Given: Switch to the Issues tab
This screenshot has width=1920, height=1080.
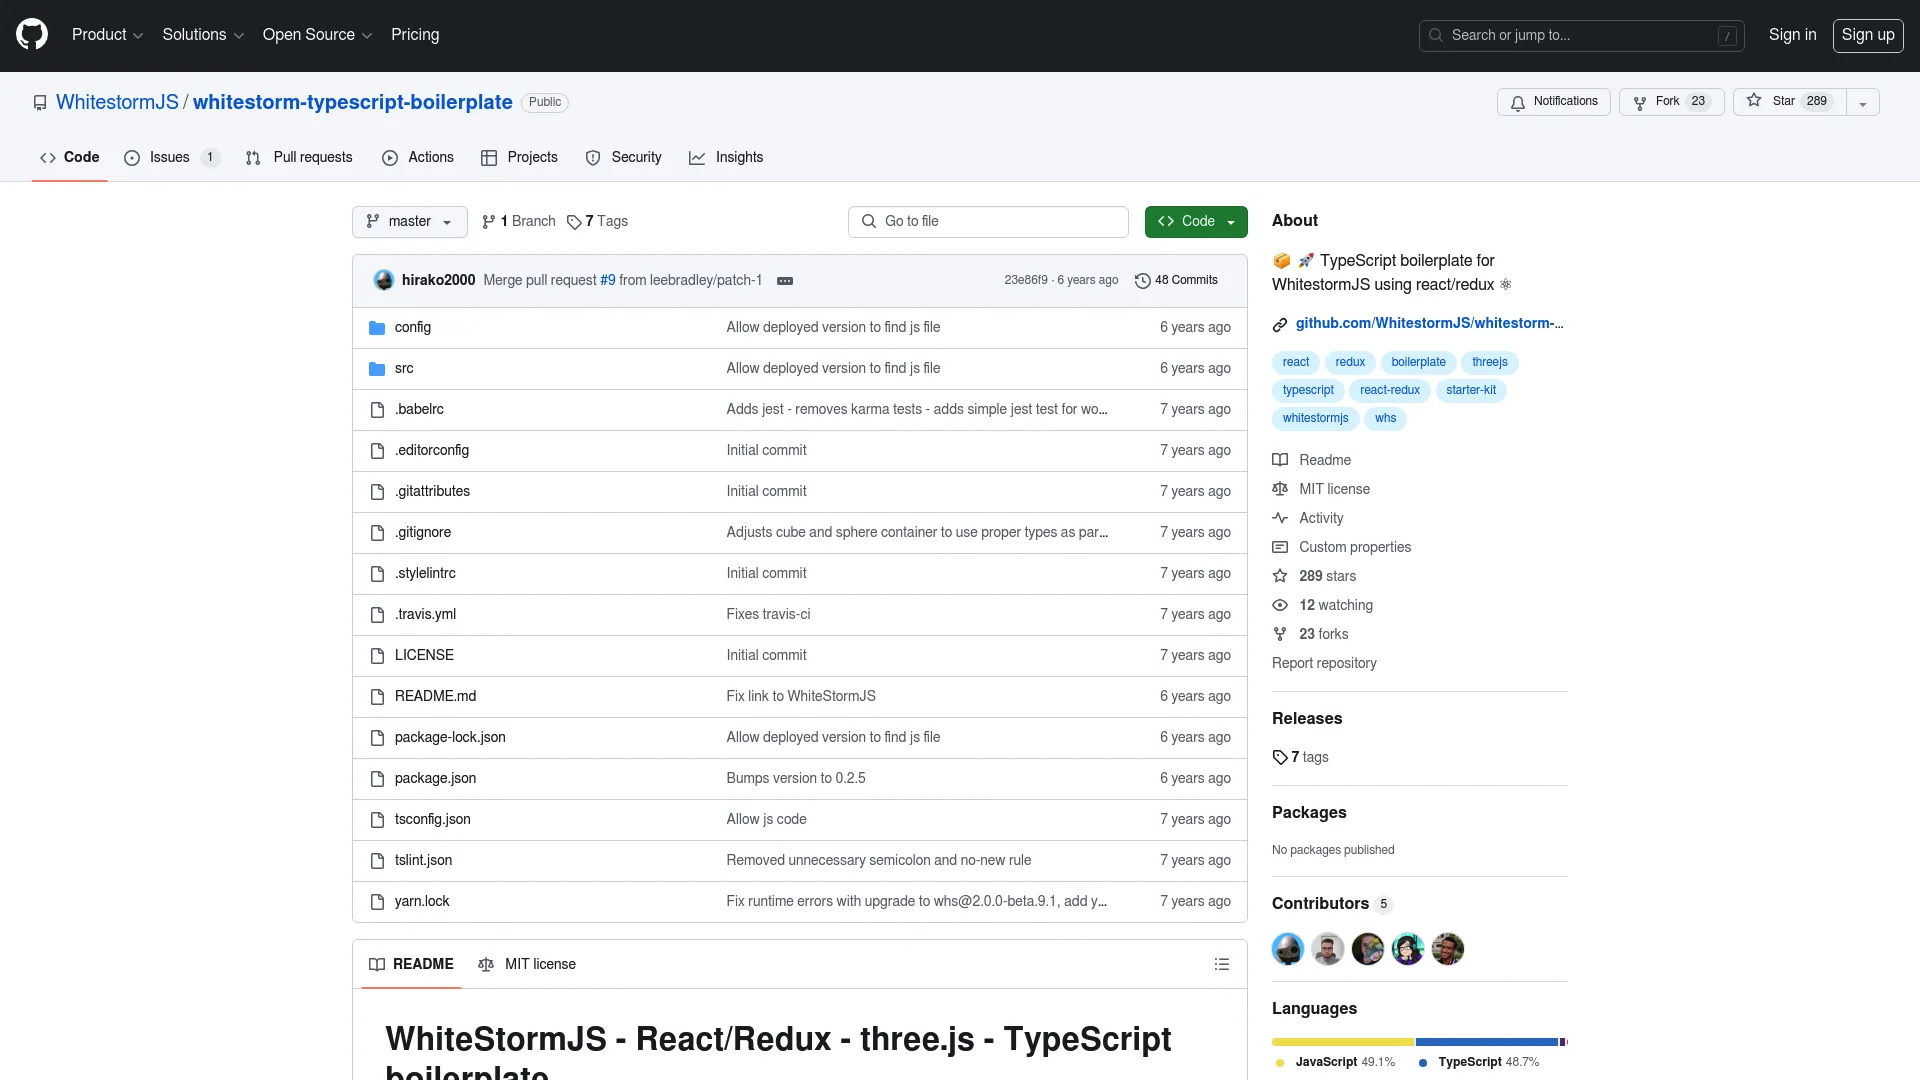Looking at the screenshot, I should tap(172, 158).
